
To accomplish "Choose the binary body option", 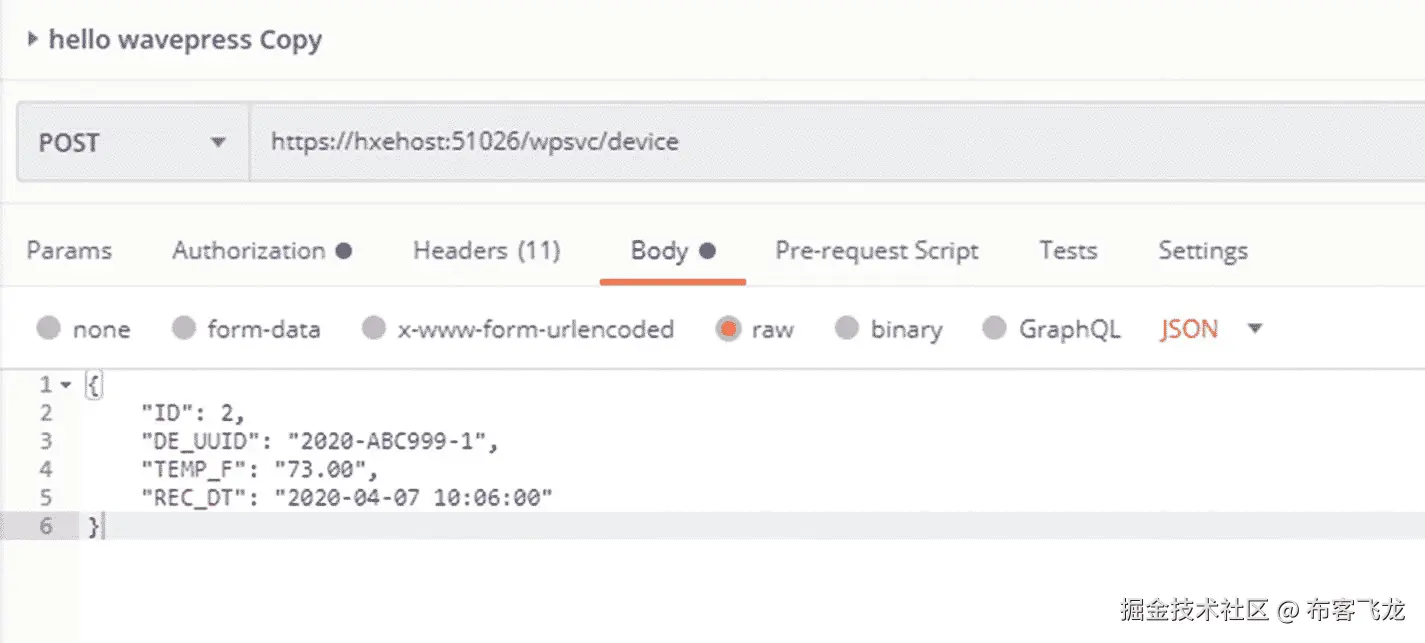I will pos(847,329).
